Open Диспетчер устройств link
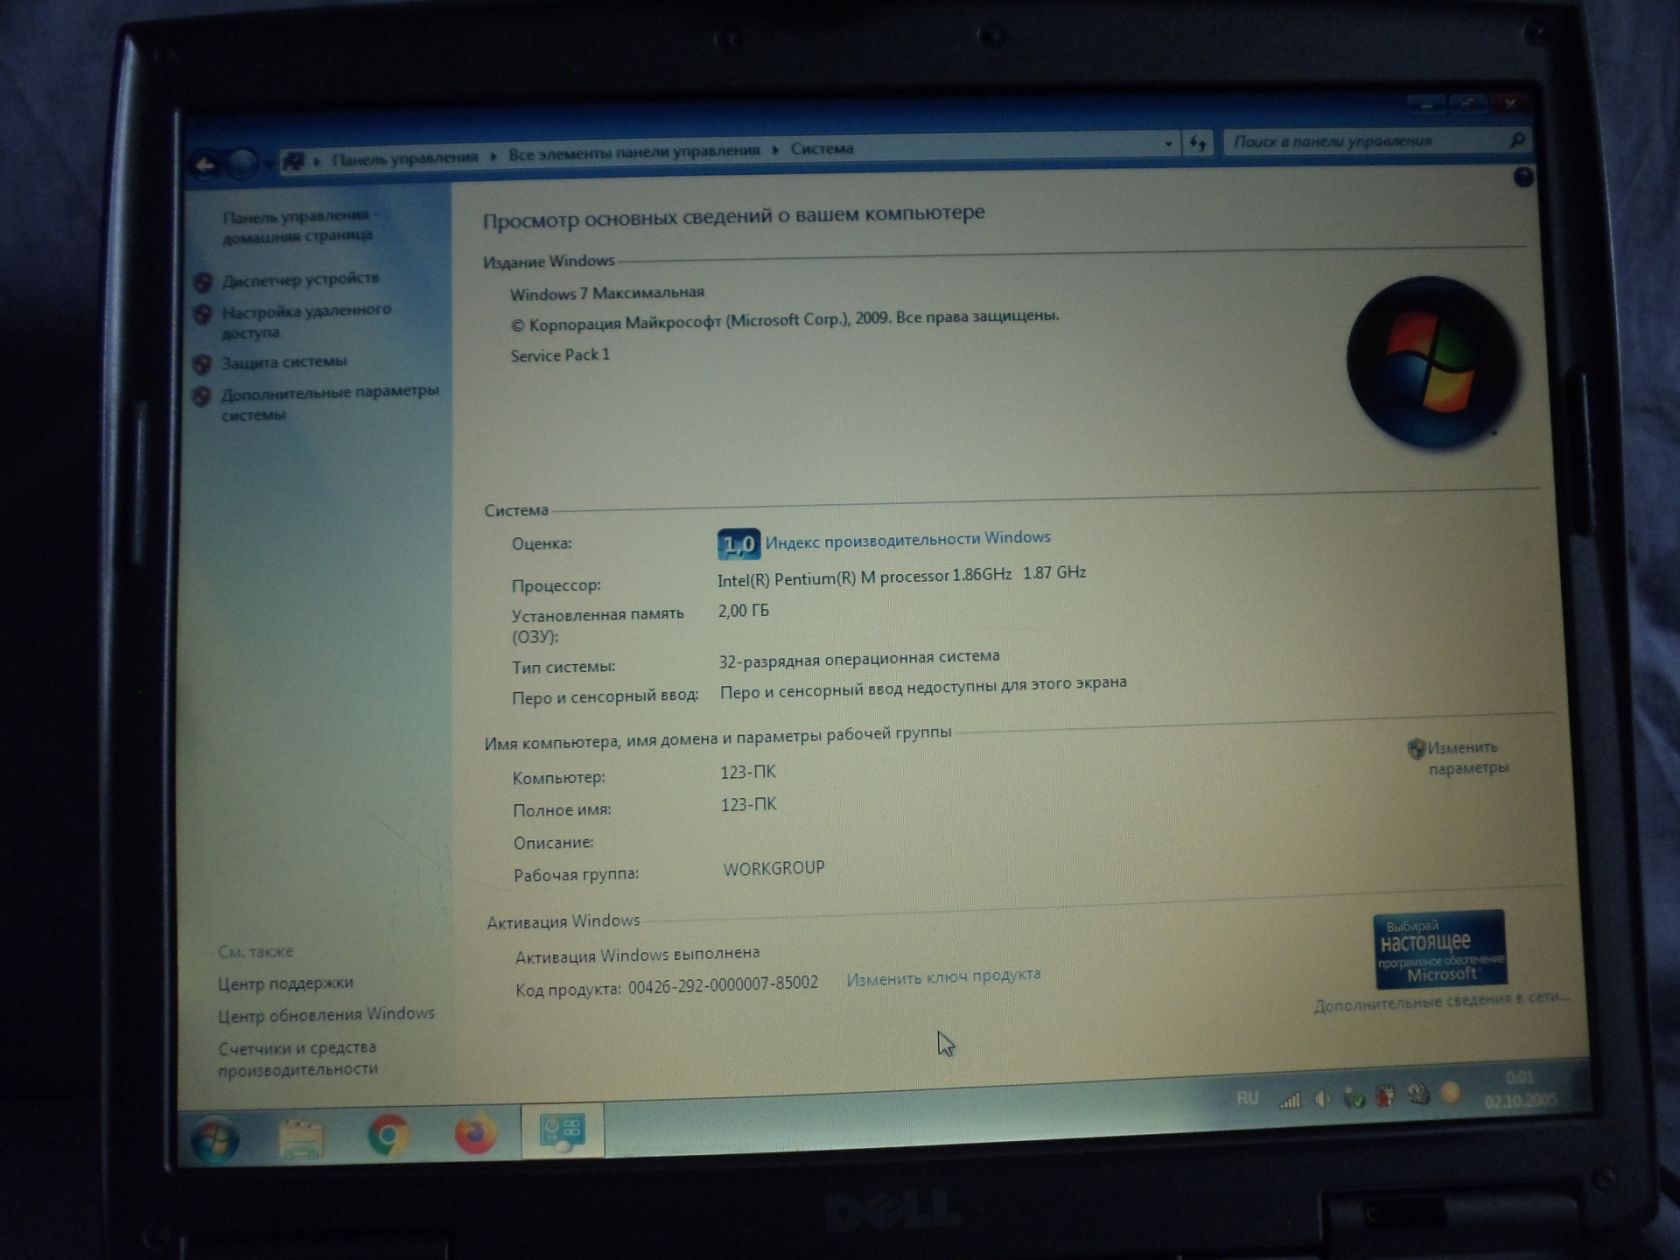The image size is (1680, 1260). (300, 278)
